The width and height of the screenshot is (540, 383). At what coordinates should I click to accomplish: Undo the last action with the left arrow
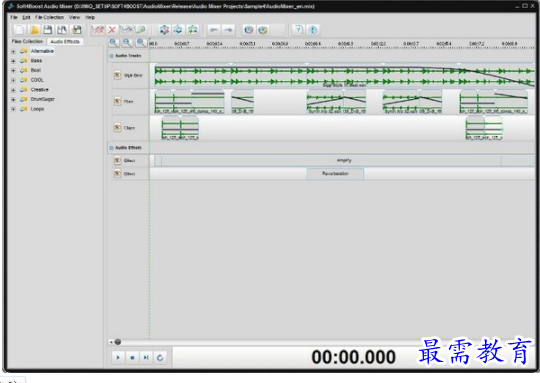(x=214, y=30)
